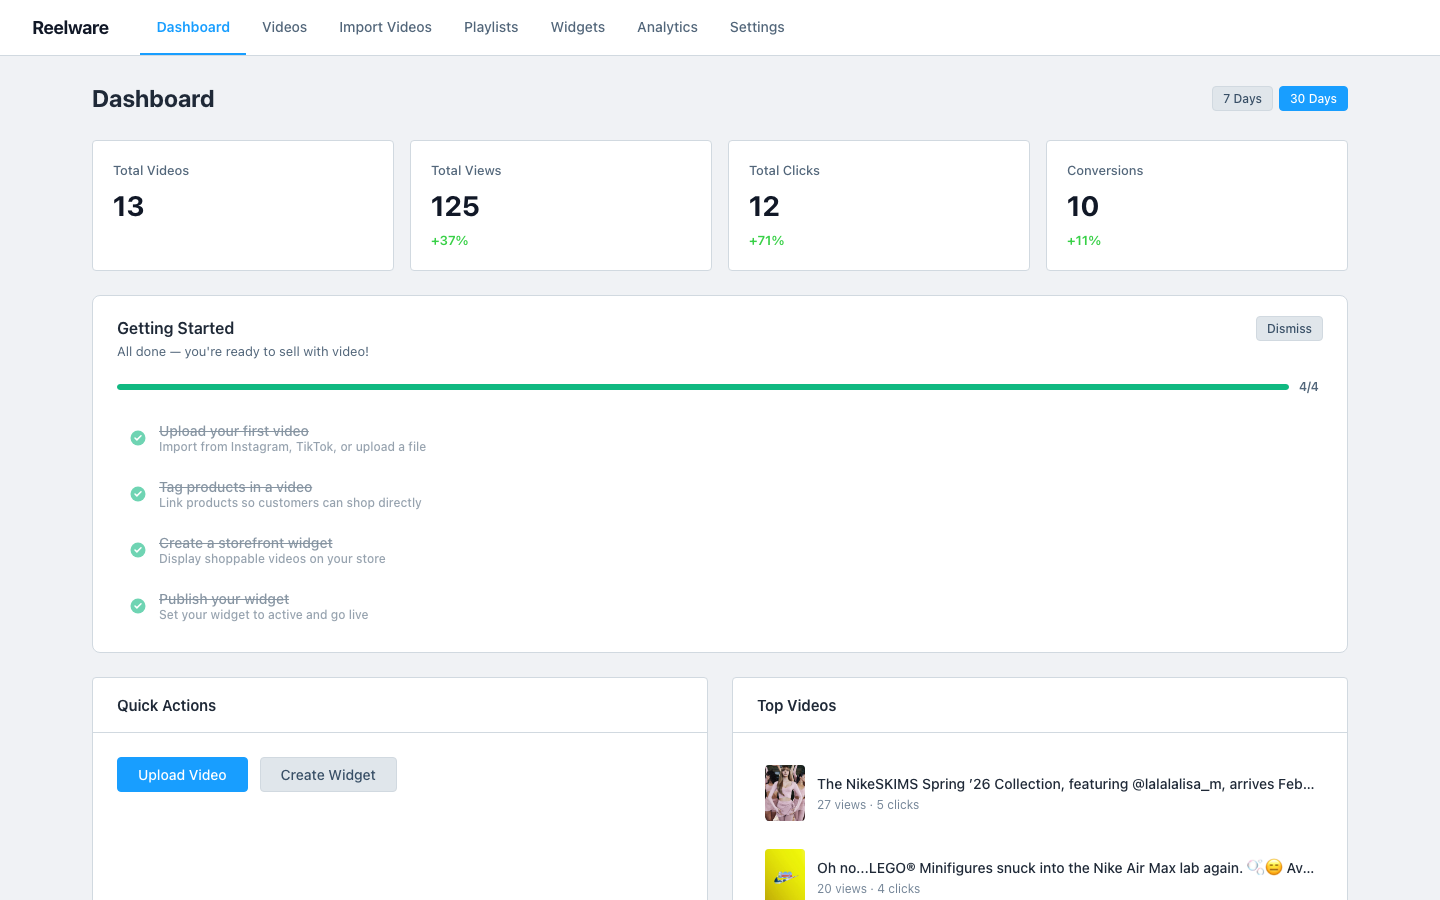Select the 30 Days time range

pos(1313,98)
